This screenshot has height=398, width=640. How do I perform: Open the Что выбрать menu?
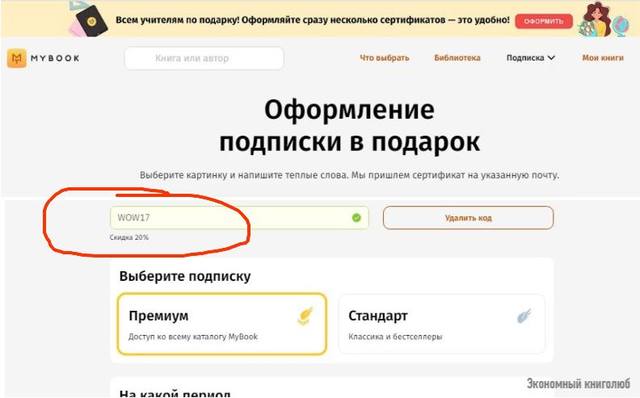pyautogui.click(x=384, y=58)
